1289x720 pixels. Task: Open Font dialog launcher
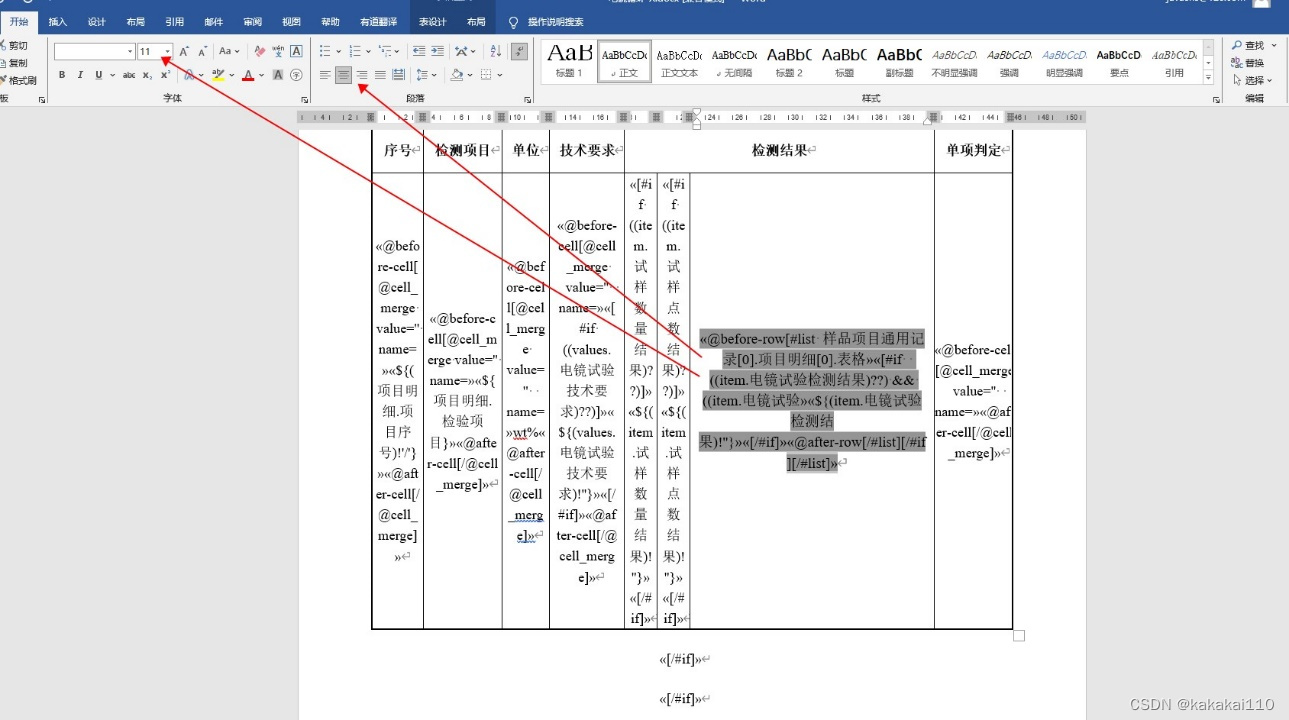[x=303, y=100]
